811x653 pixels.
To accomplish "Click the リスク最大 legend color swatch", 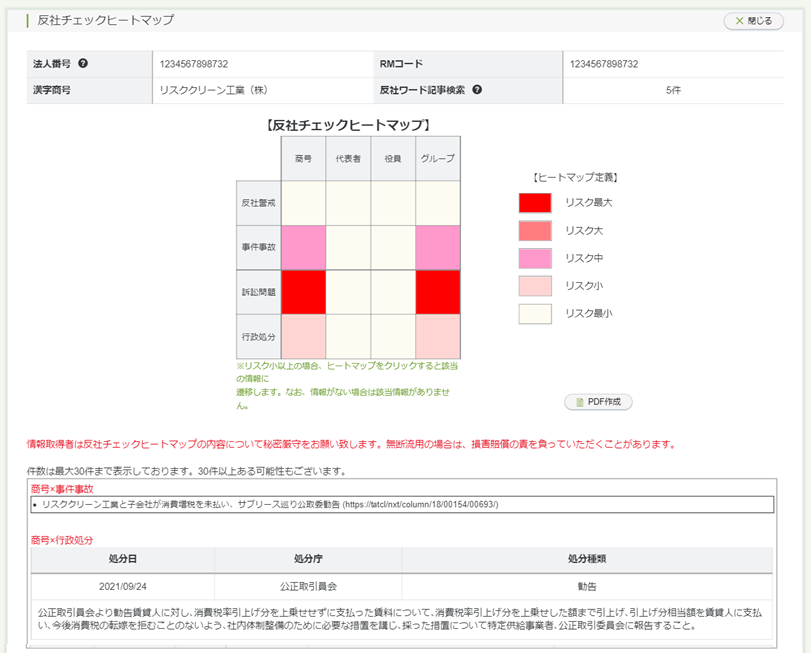I will [x=535, y=203].
